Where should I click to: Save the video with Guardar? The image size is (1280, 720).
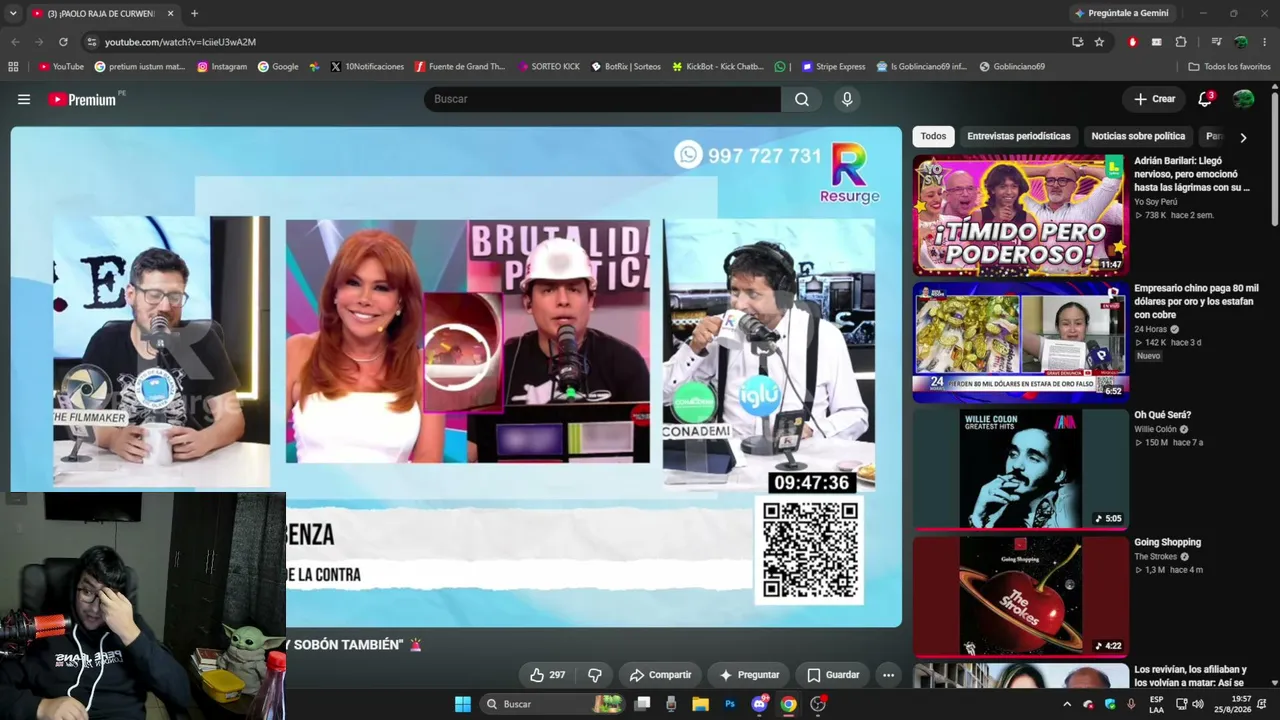[x=833, y=675]
